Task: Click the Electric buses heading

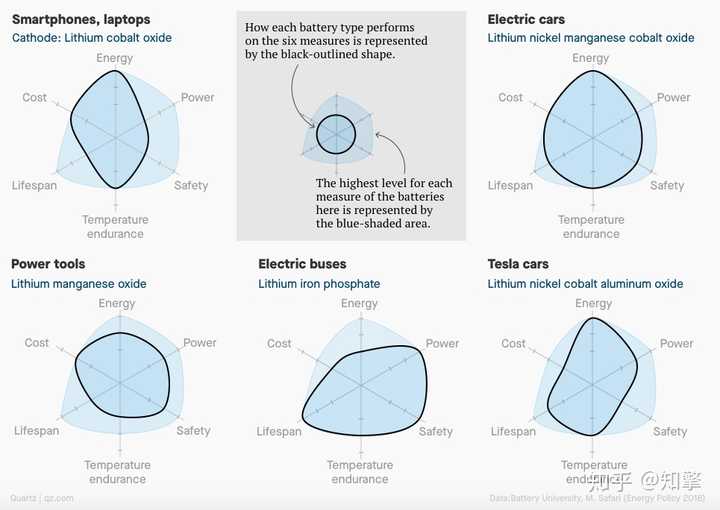Action: tap(302, 264)
